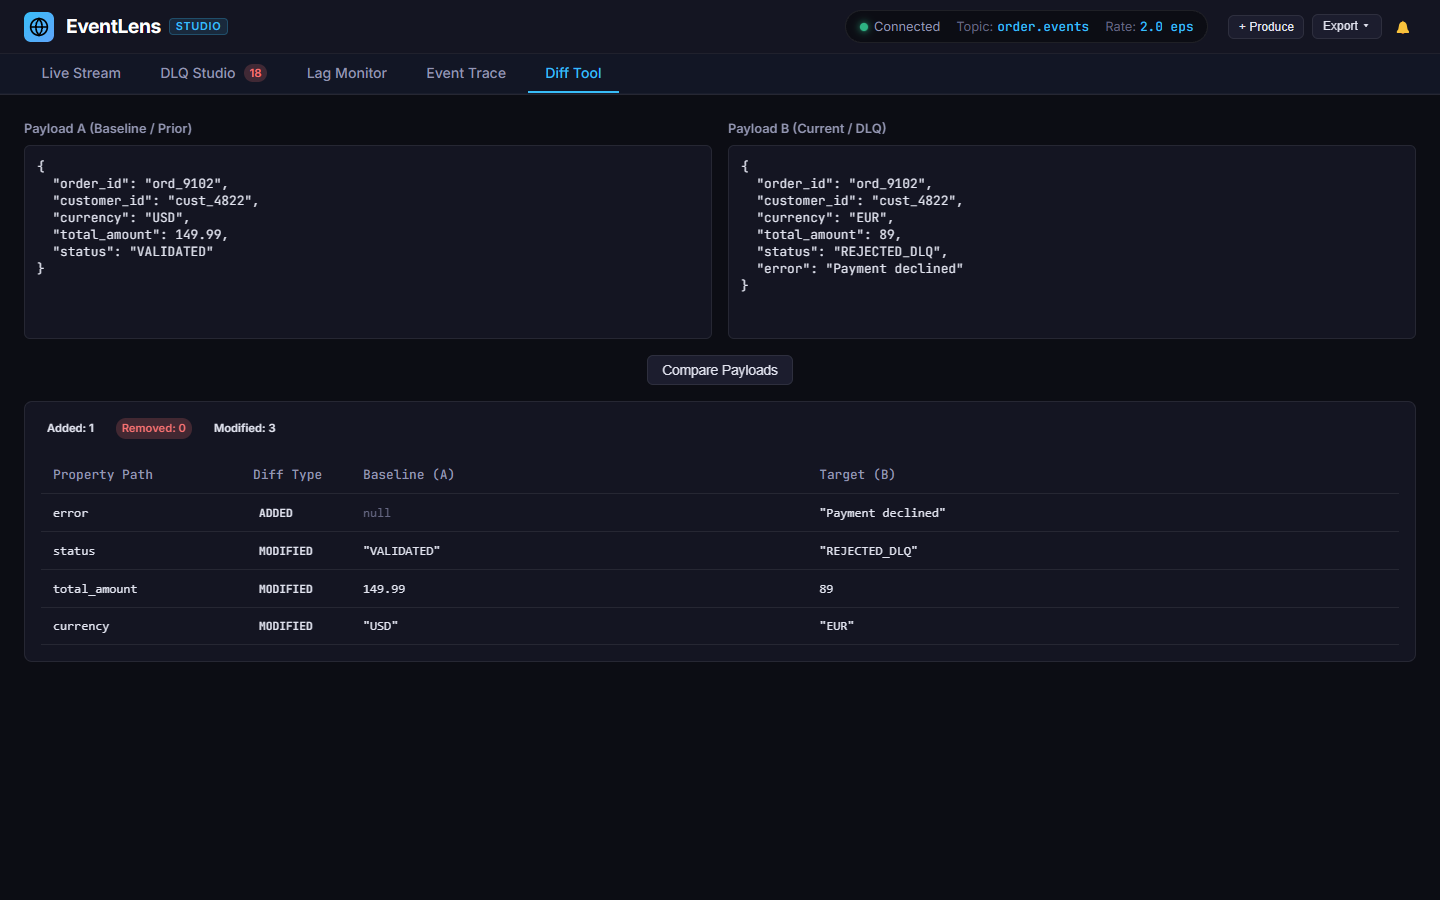Focus the Payload B current text area
Image resolution: width=1440 pixels, height=900 pixels.
pyautogui.click(x=1072, y=242)
